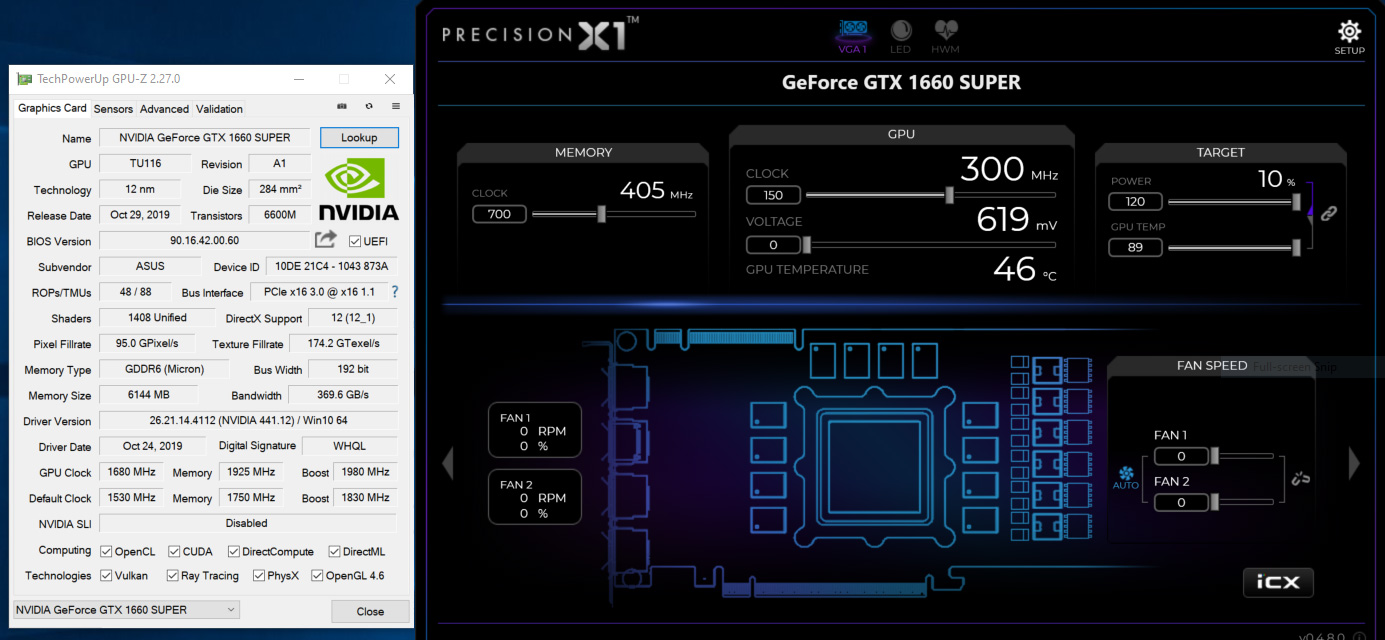1385x640 pixels.
Task: Toggle the OpenCL checkbox
Action: click(x=106, y=551)
